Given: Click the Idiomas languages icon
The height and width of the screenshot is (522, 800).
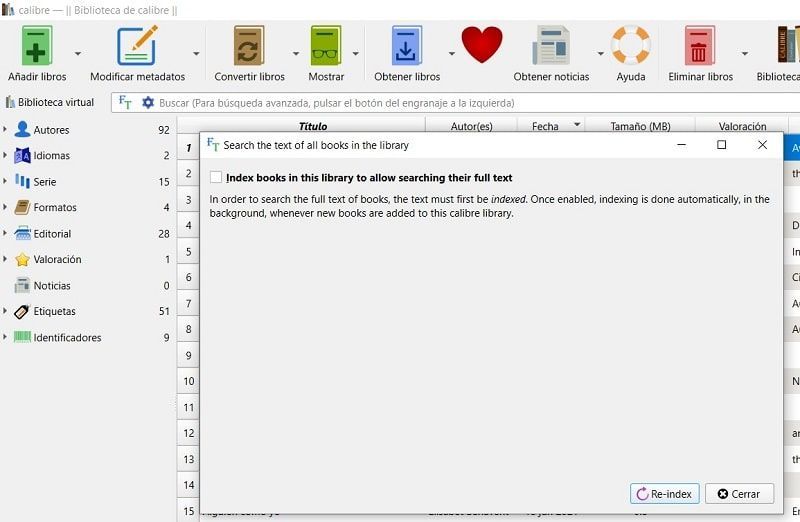Looking at the screenshot, I should point(22,156).
